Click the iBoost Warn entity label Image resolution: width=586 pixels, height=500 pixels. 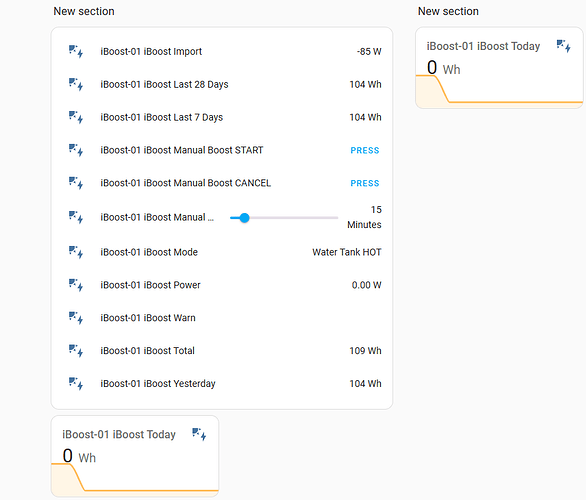pos(148,318)
